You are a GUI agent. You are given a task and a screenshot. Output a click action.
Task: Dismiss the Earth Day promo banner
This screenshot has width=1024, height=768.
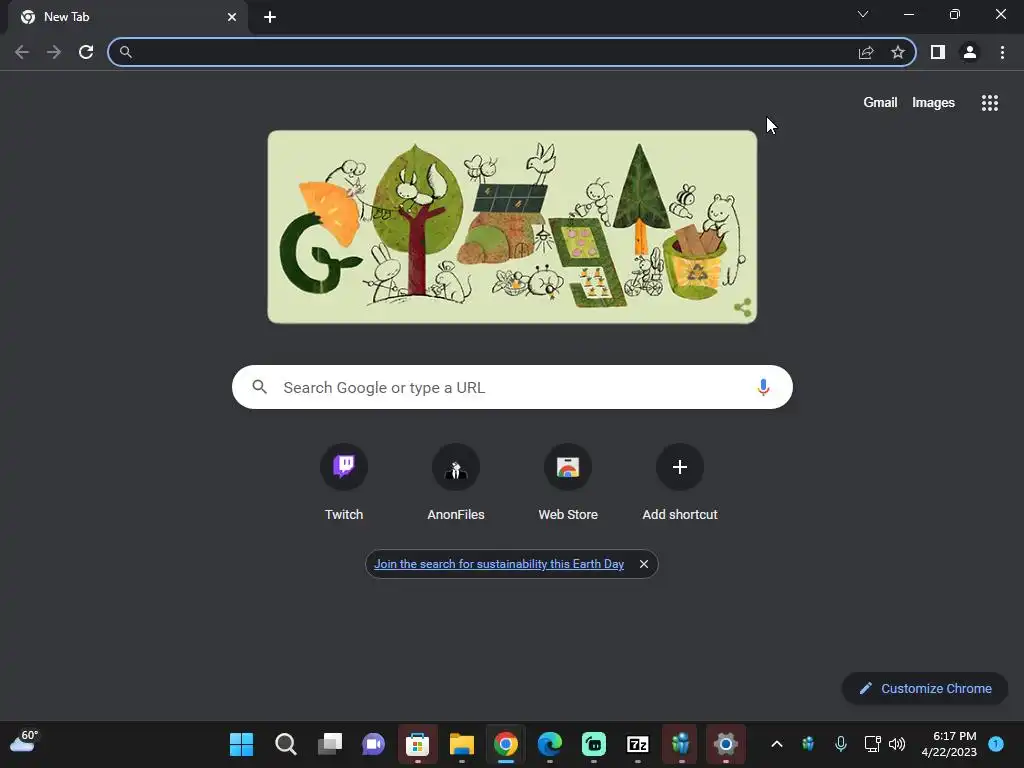[x=644, y=564]
